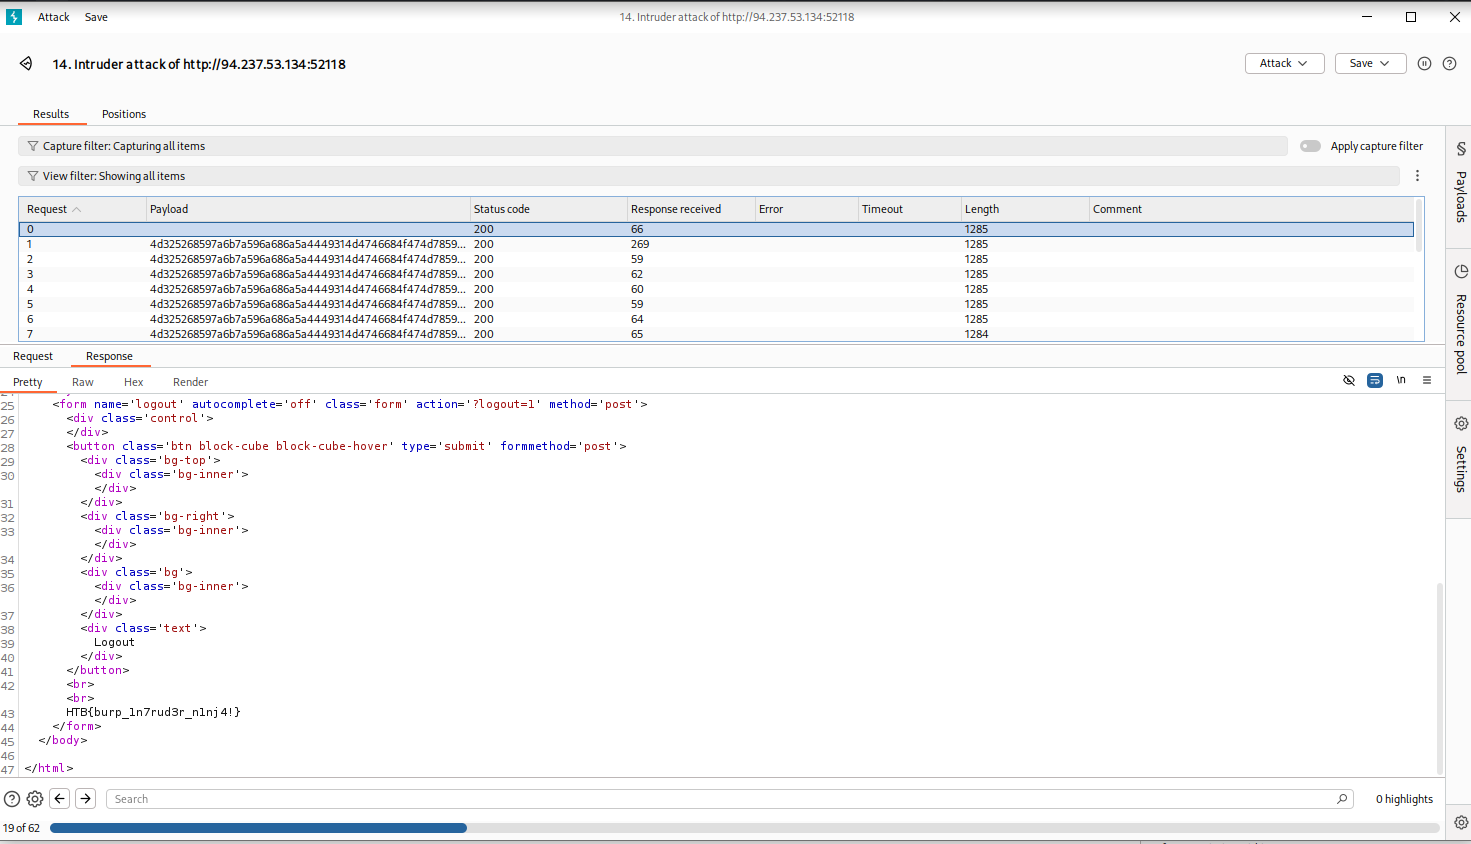Screen dimensions: 1471x844
Task: Open the Capture filter settings bar
Action: point(652,146)
